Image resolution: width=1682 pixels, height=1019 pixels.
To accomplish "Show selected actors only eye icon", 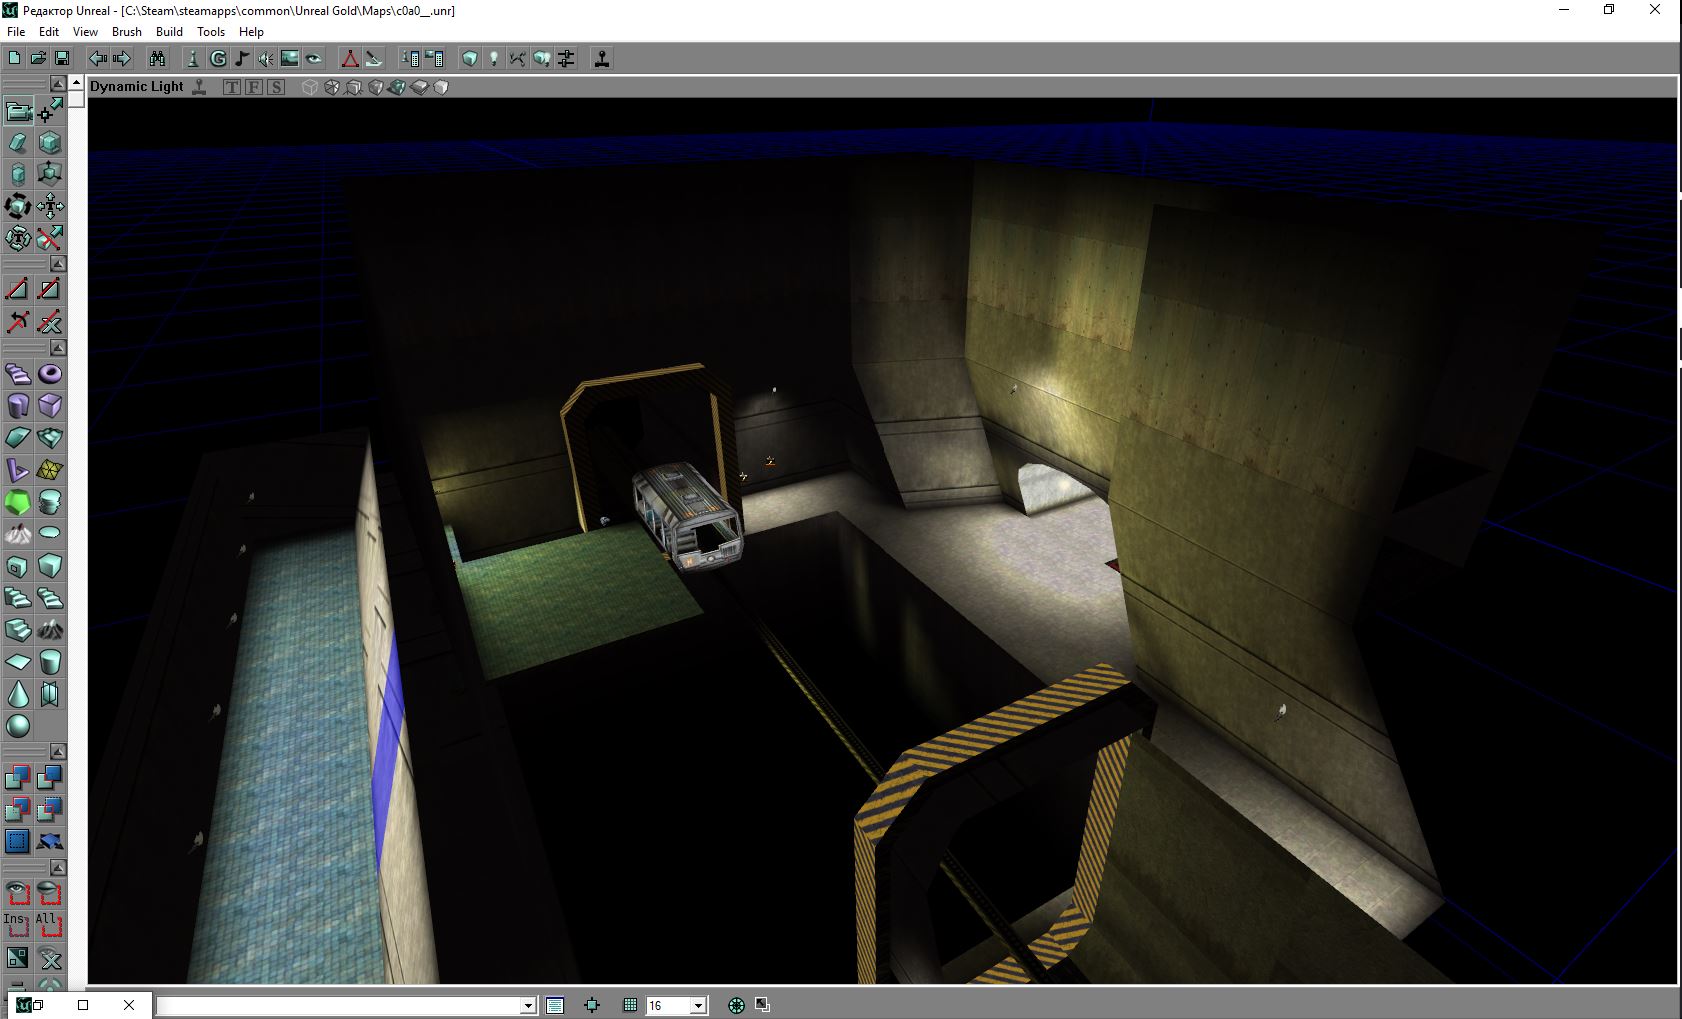I will coord(18,891).
